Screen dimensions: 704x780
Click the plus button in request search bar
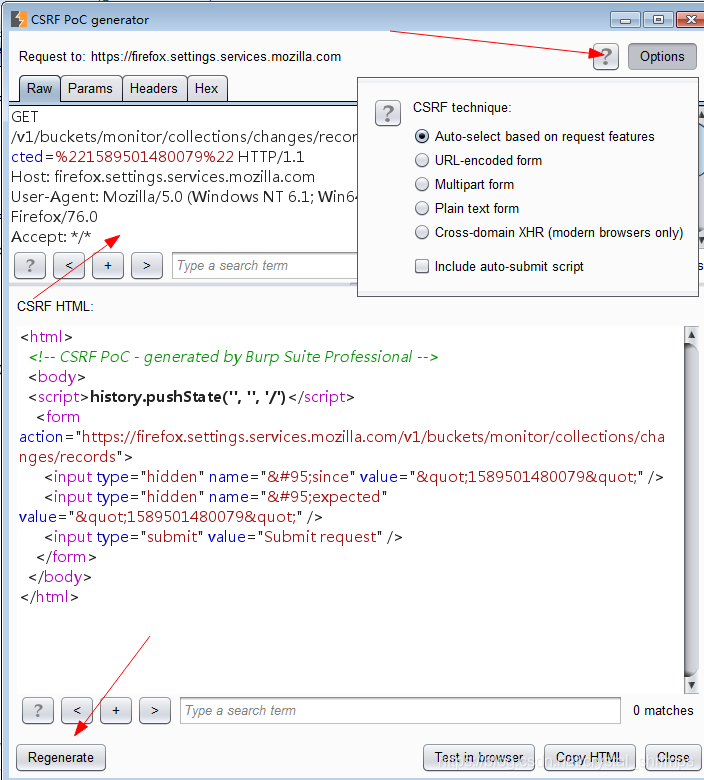108,266
